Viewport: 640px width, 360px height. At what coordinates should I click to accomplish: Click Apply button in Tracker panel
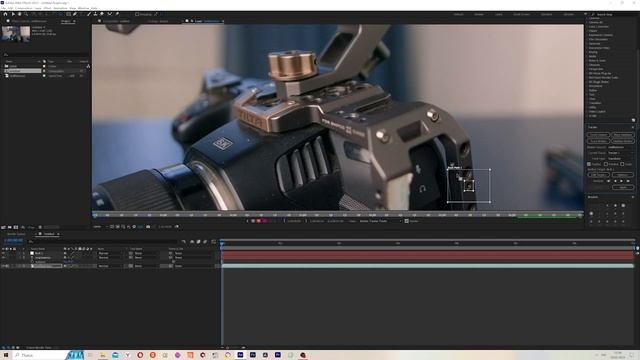click(622, 187)
